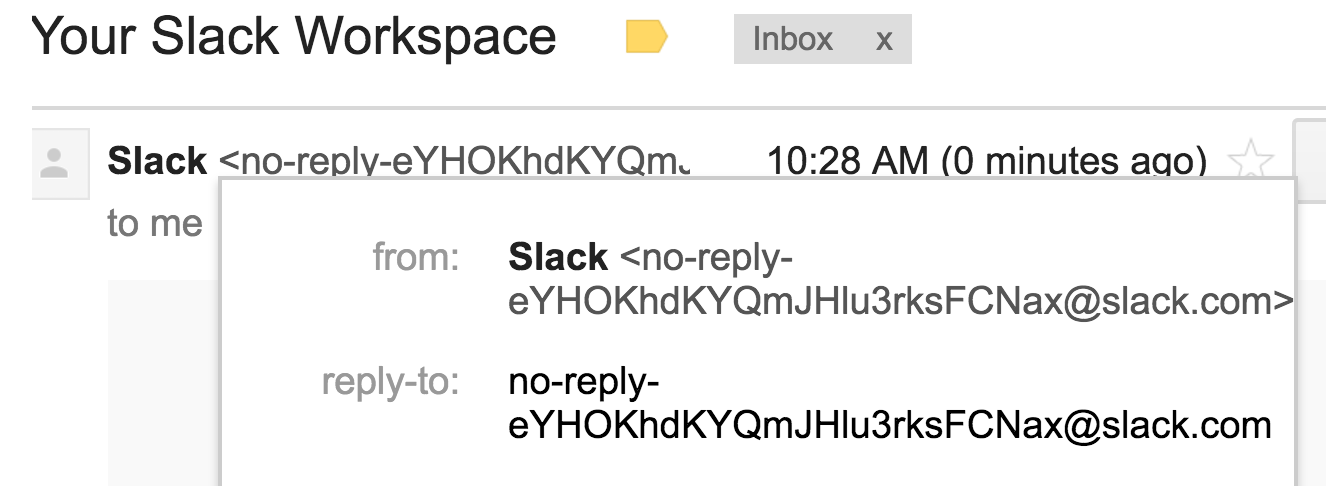Click the "reply-to:" label in details popup
This screenshot has height=486, width=1326.
click(390, 382)
